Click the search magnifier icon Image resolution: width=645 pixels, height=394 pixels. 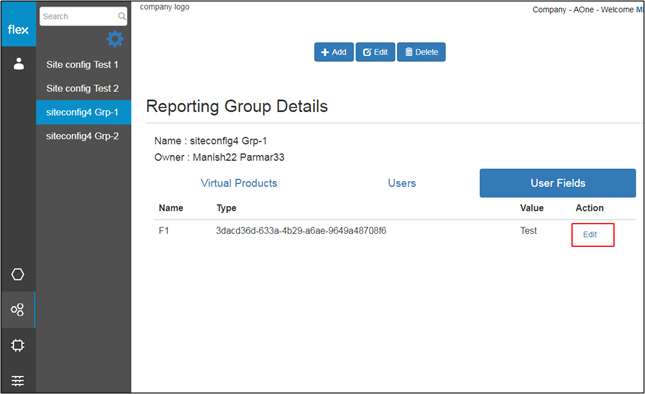pos(122,16)
